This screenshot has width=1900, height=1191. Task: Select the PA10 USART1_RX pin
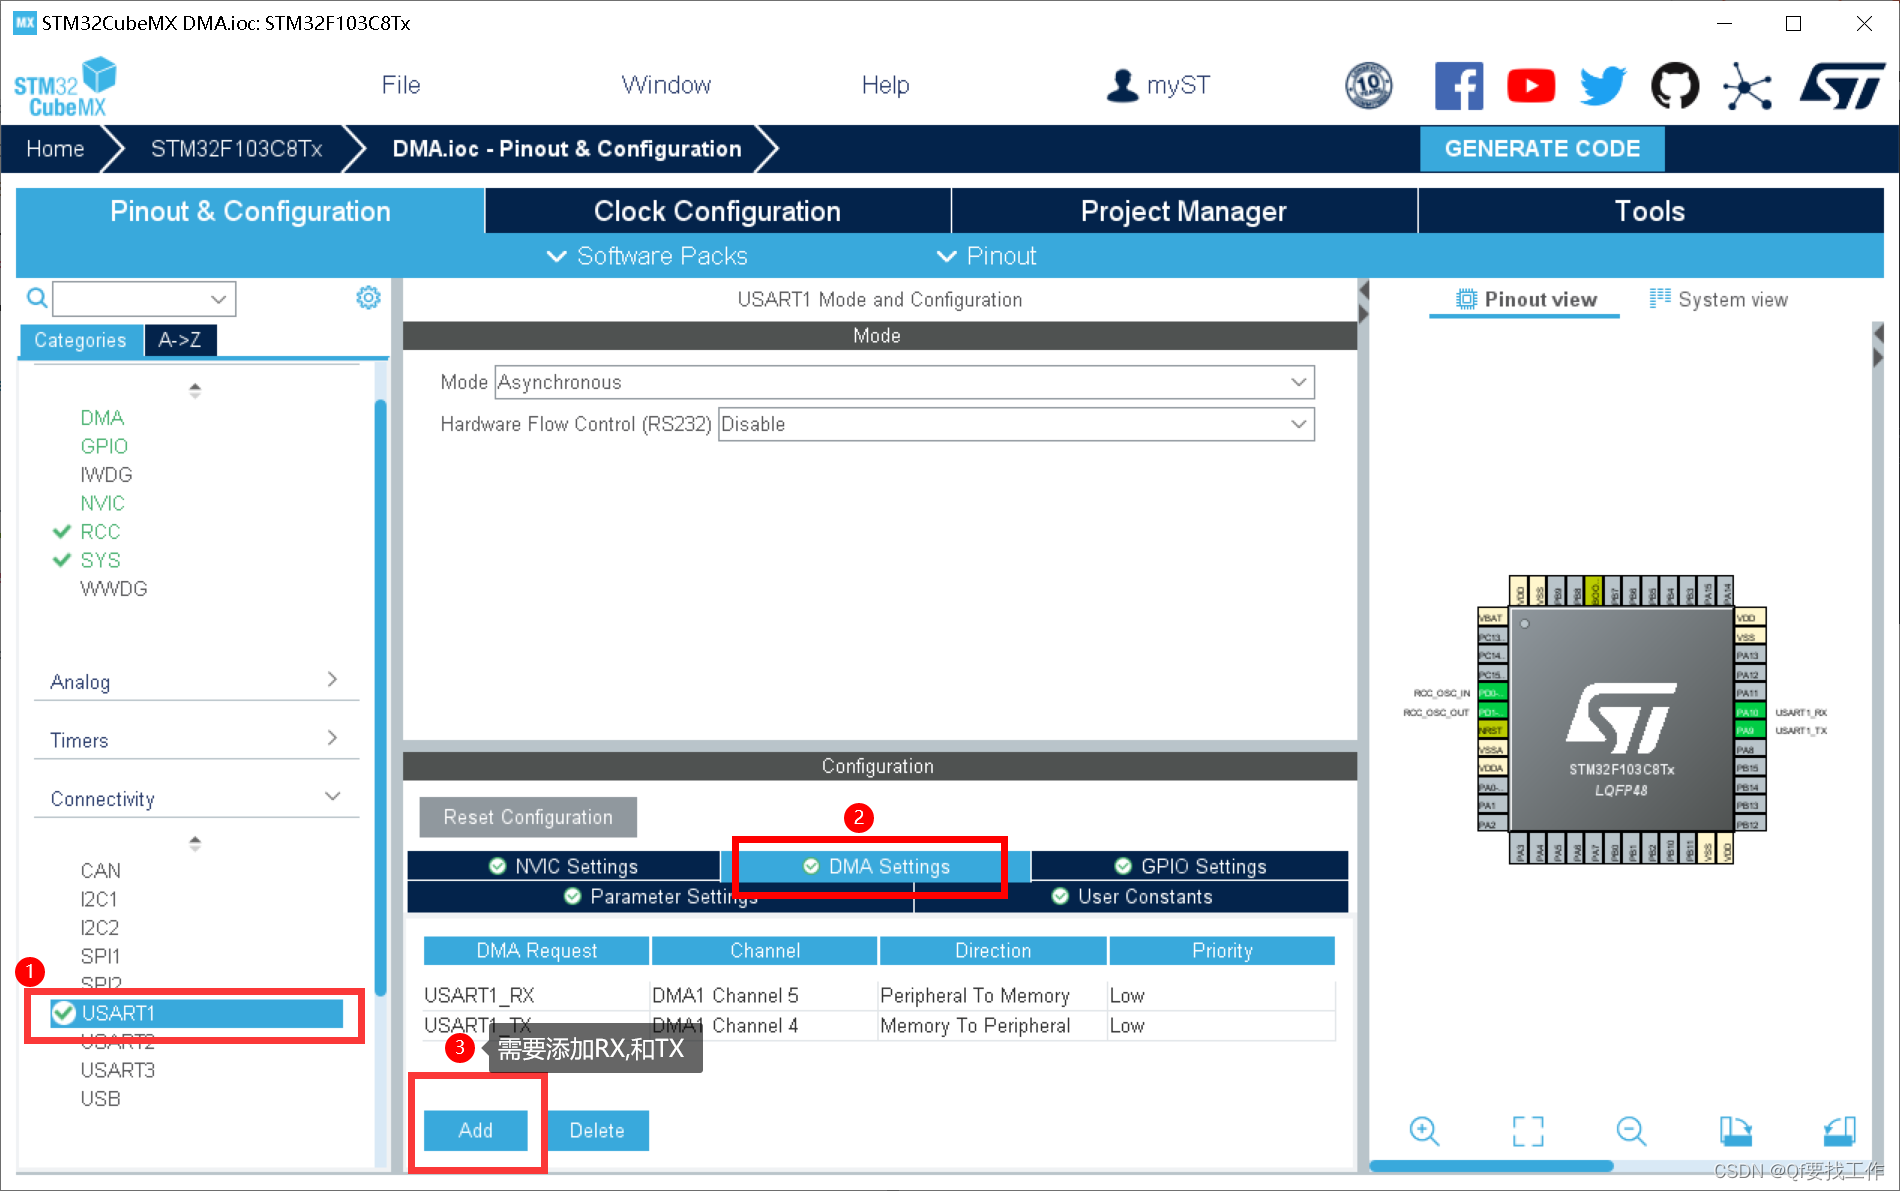click(1748, 712)
